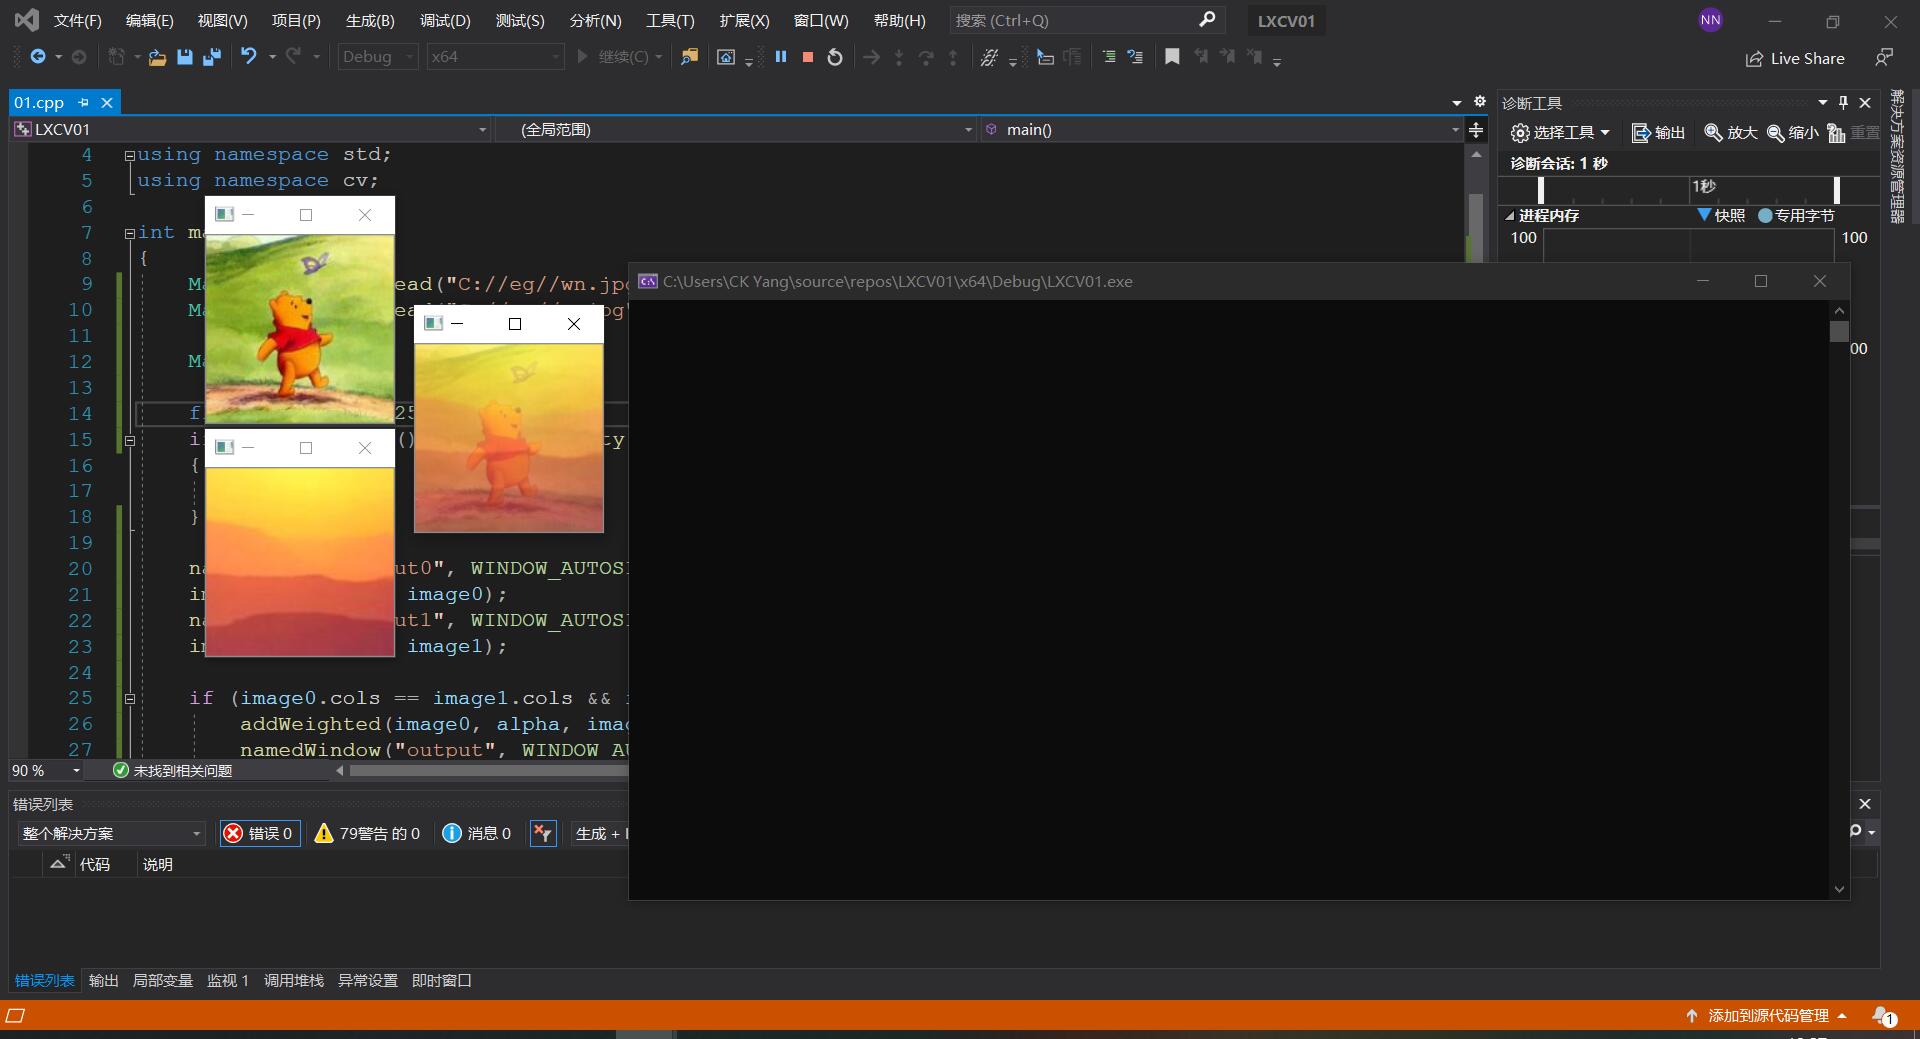The height and width of the screenshot is (1039, 1920).
Task: Stop debugging with red square icon
Action: pos(808,57)
